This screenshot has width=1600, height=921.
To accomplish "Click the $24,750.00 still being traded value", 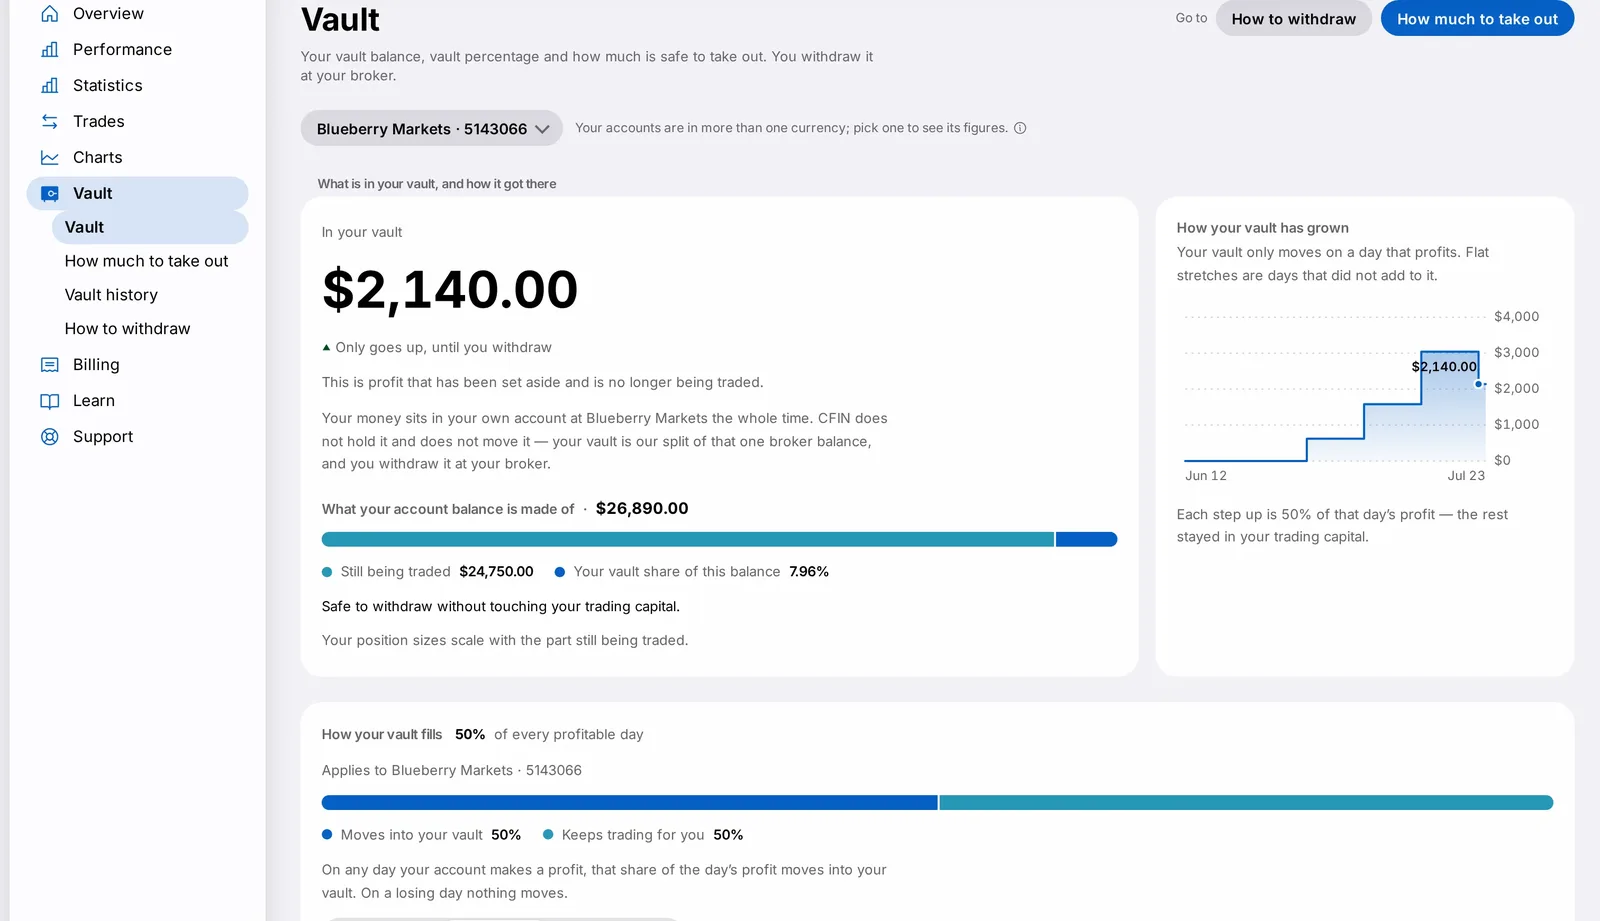I will coord(496,572).
